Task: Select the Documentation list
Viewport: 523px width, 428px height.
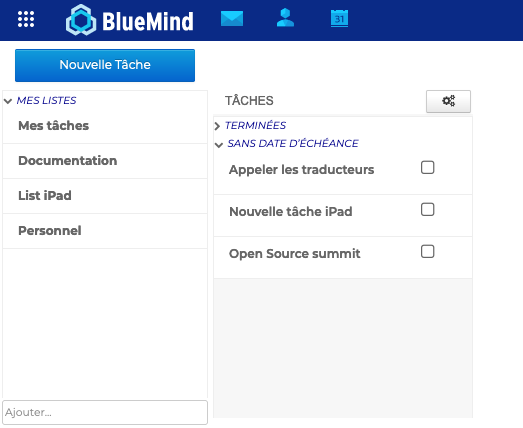Action: (x=105, y=161)
